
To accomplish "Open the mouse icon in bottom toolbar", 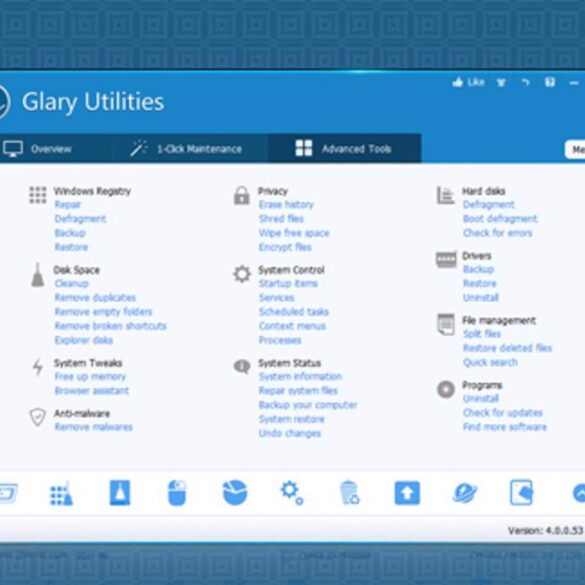I will coord(177,493).
